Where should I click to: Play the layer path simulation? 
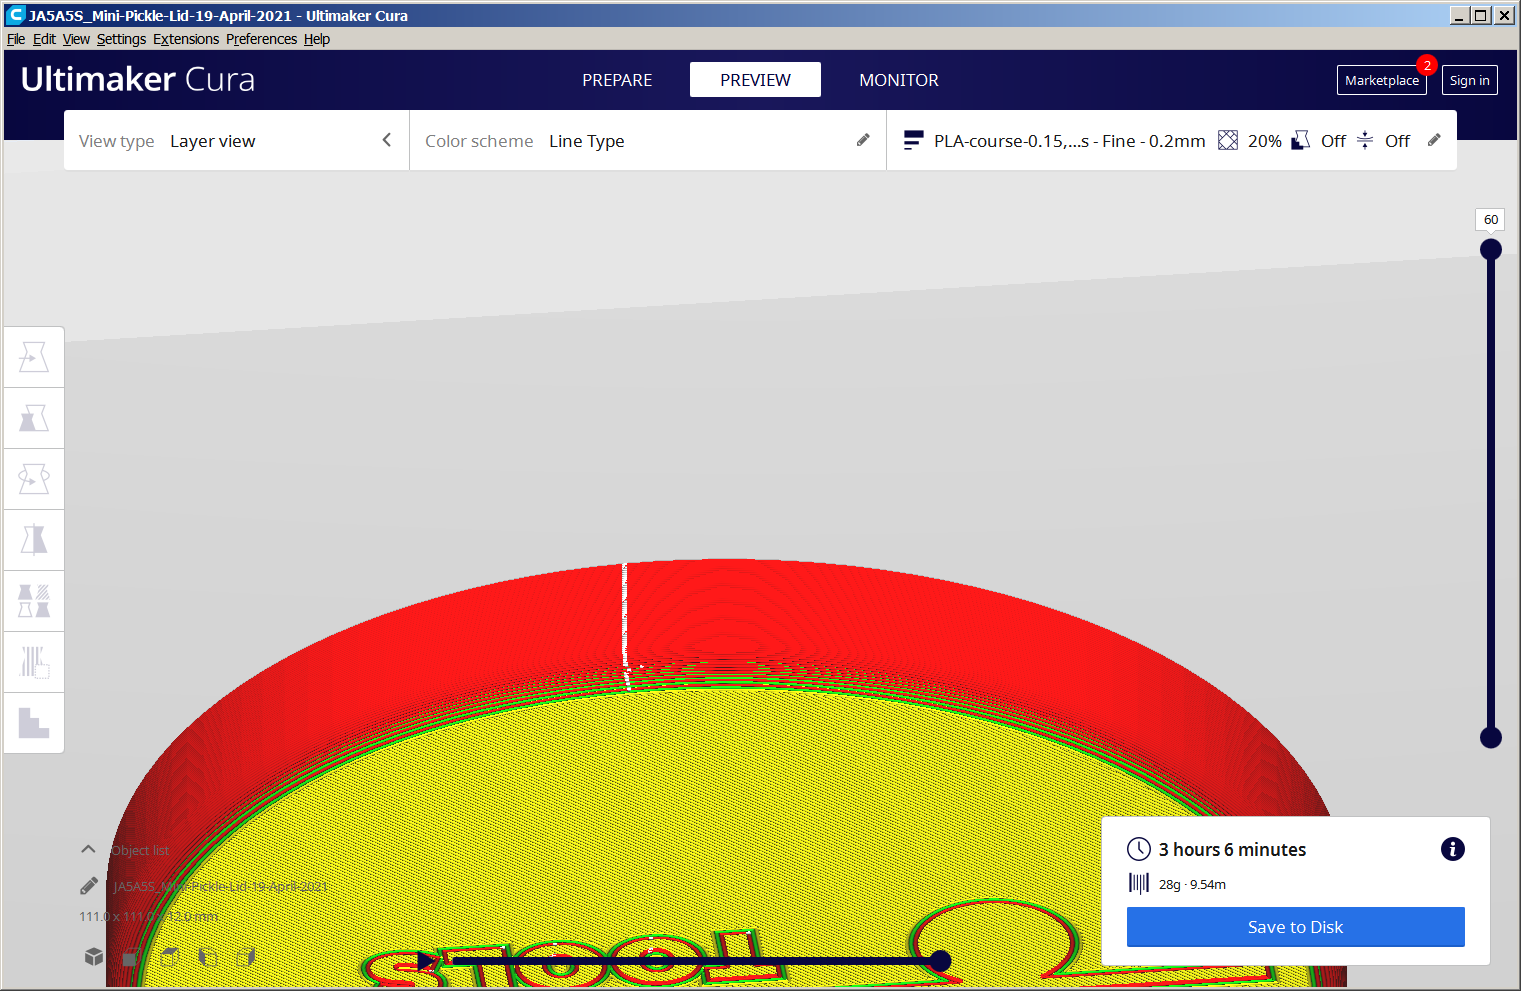tap(426, 961)
